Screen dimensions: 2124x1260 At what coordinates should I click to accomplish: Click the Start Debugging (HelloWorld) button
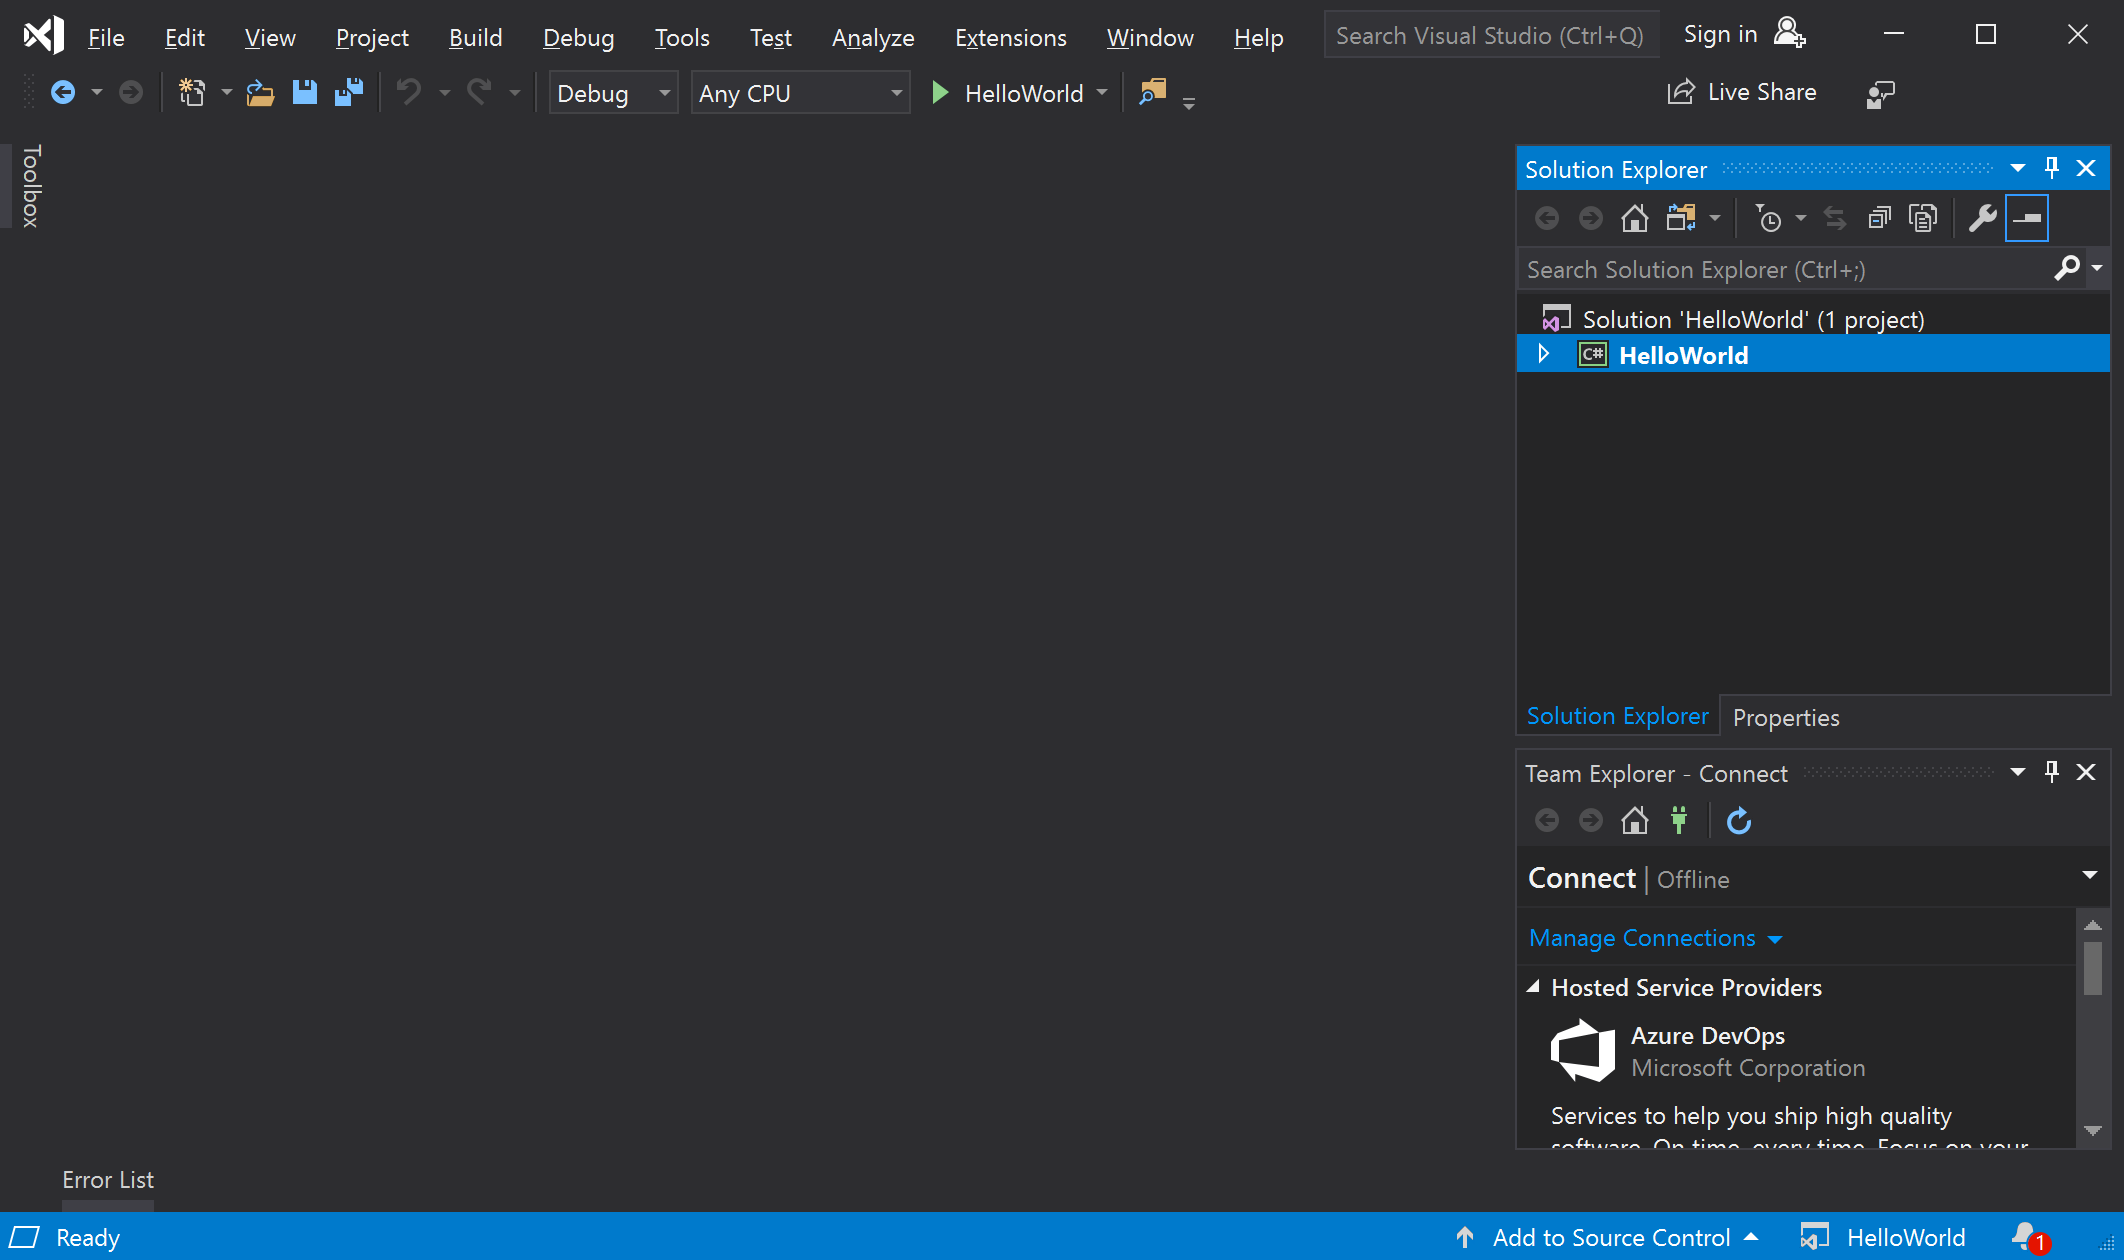tap(1005, 93)
